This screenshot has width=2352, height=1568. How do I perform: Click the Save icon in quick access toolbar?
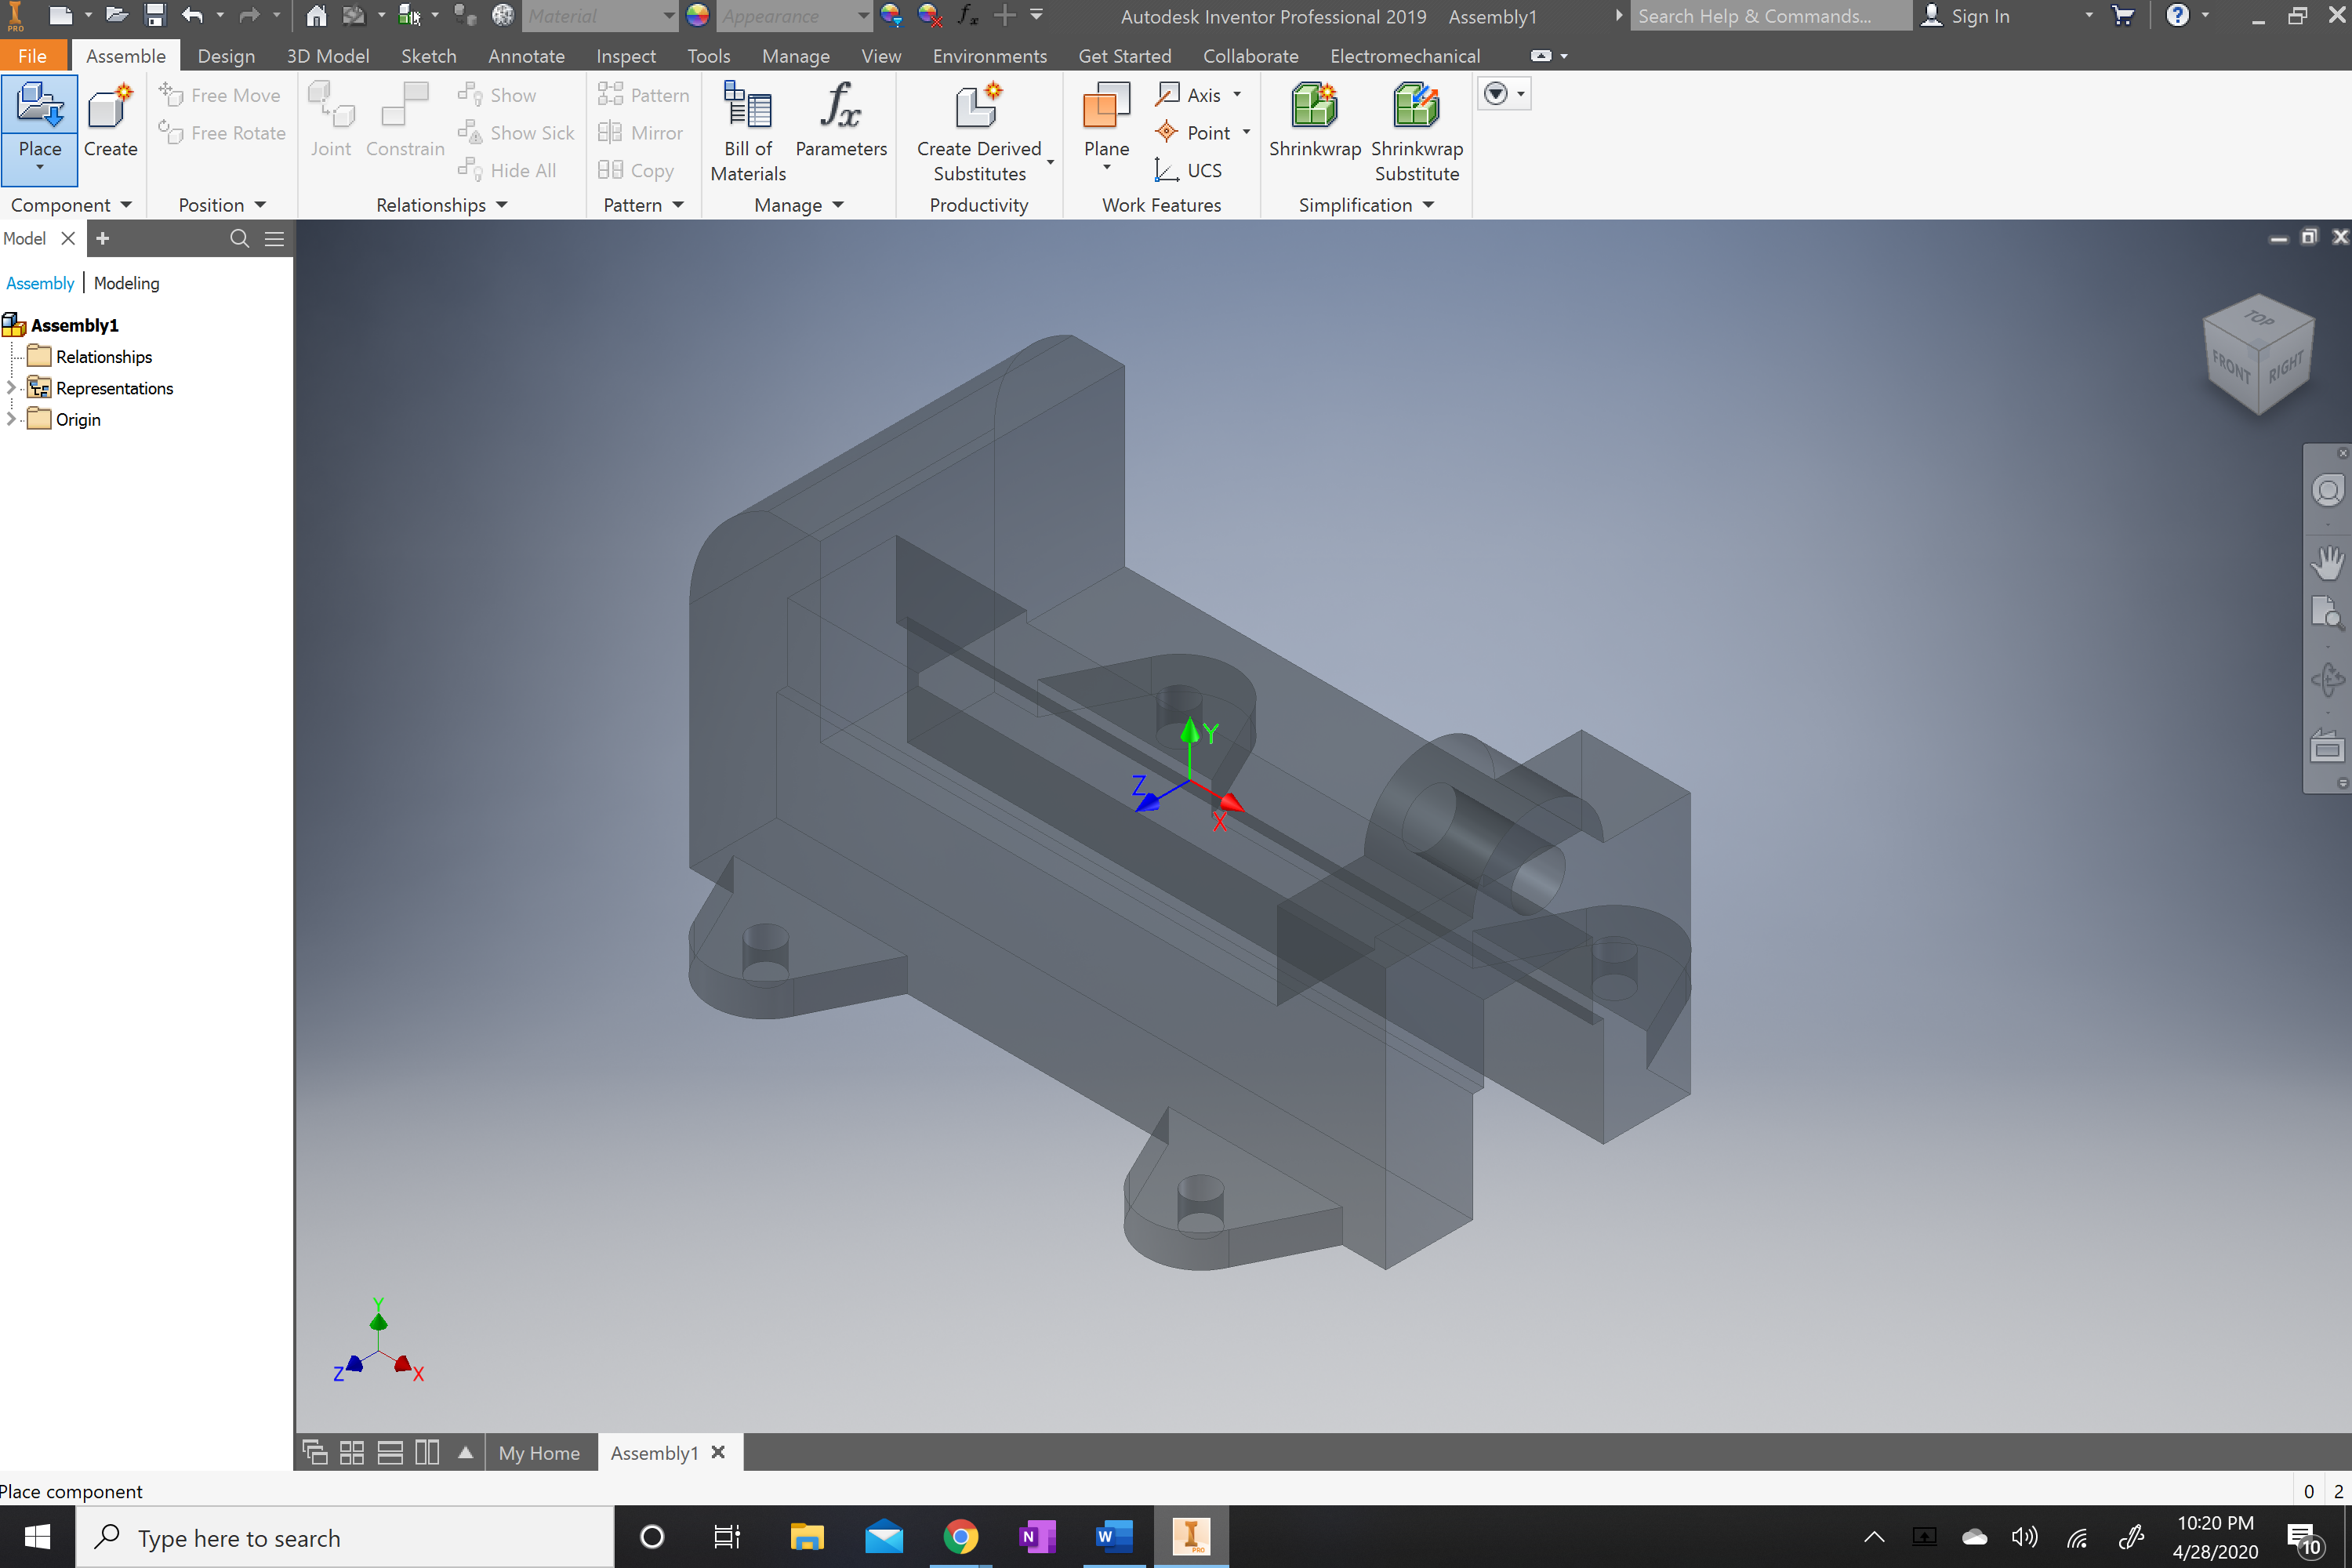[155, 15]
